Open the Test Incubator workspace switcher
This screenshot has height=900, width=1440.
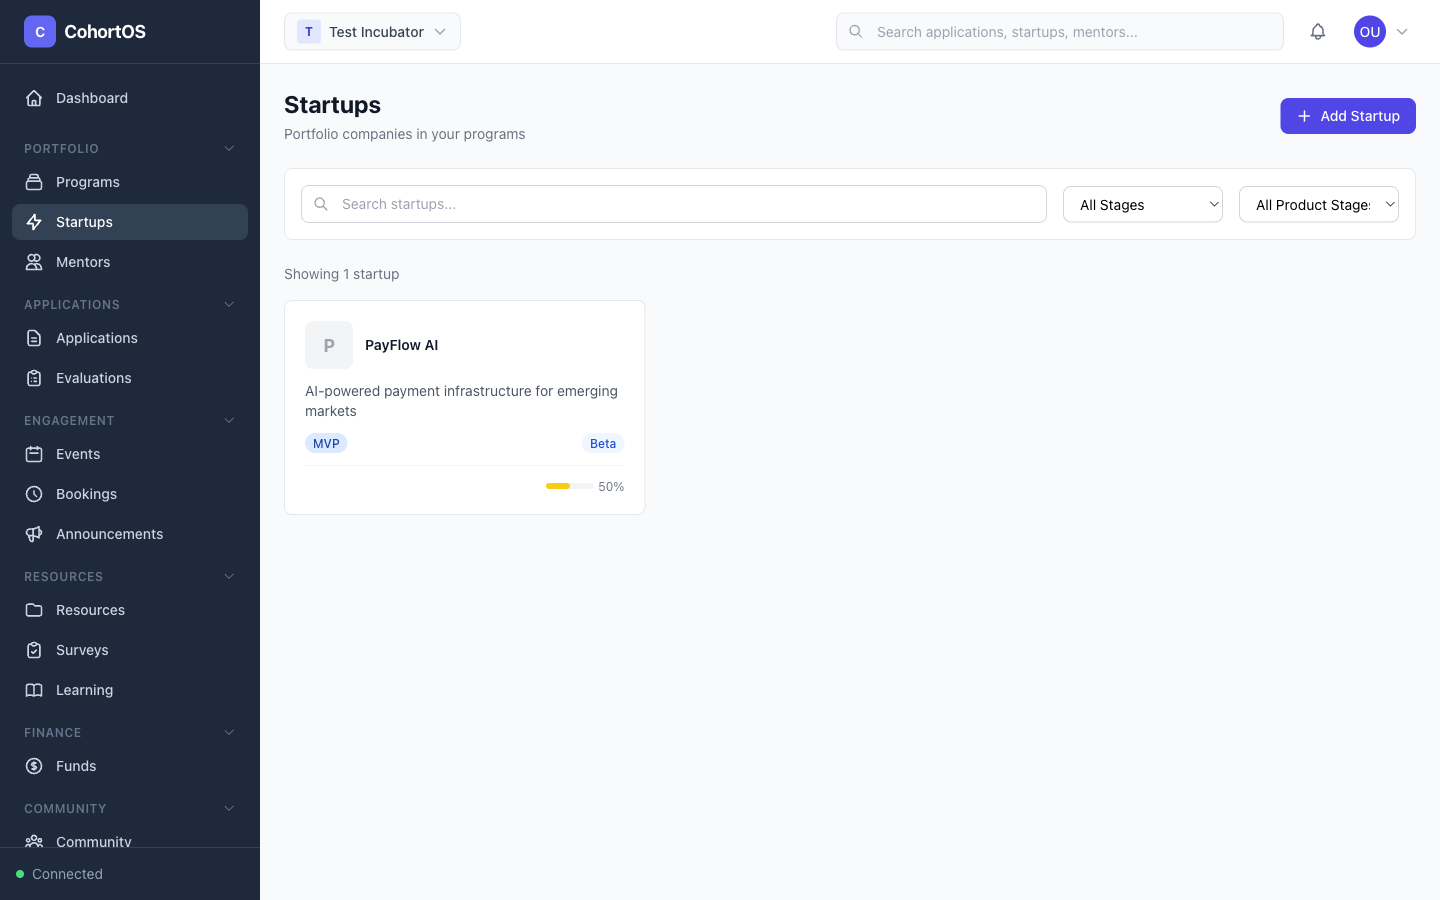click(372, 31)
